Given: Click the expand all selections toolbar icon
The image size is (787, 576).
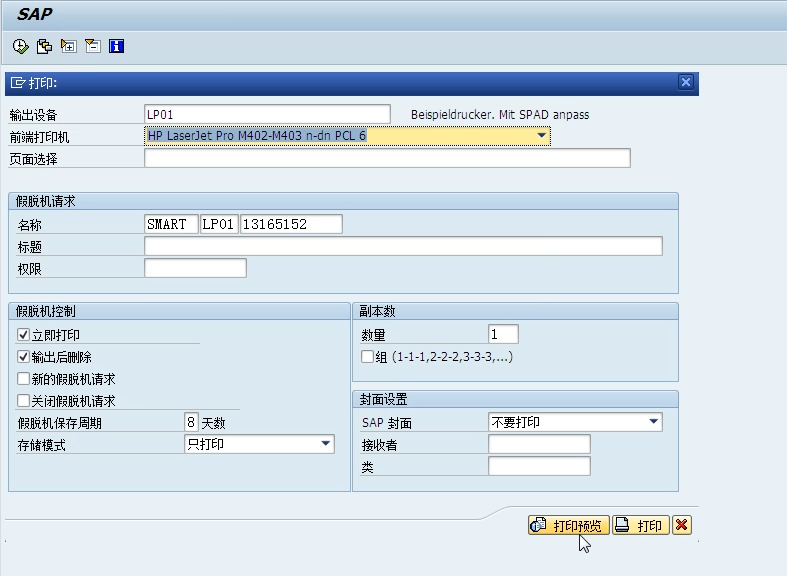Looking at the screenshot, I should point(68,46).
